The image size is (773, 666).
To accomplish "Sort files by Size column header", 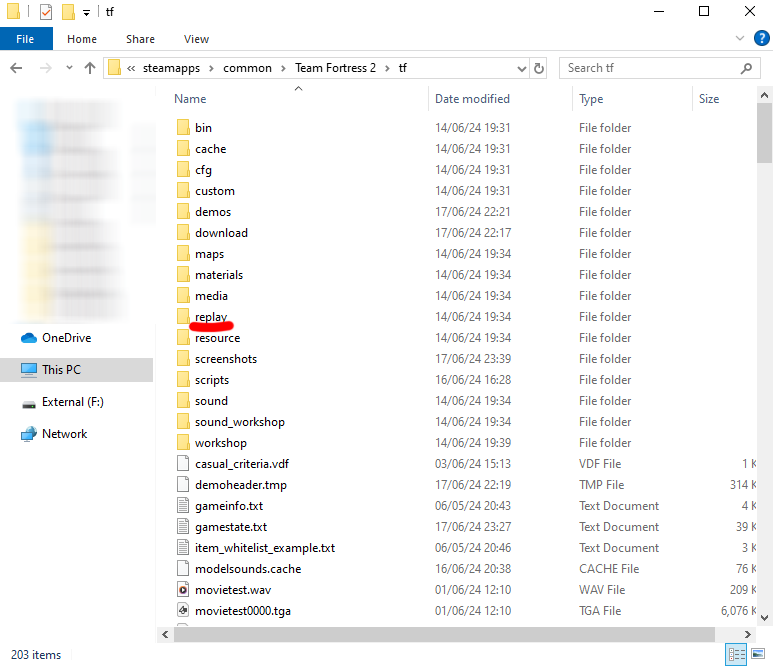I will pos(708,99).
